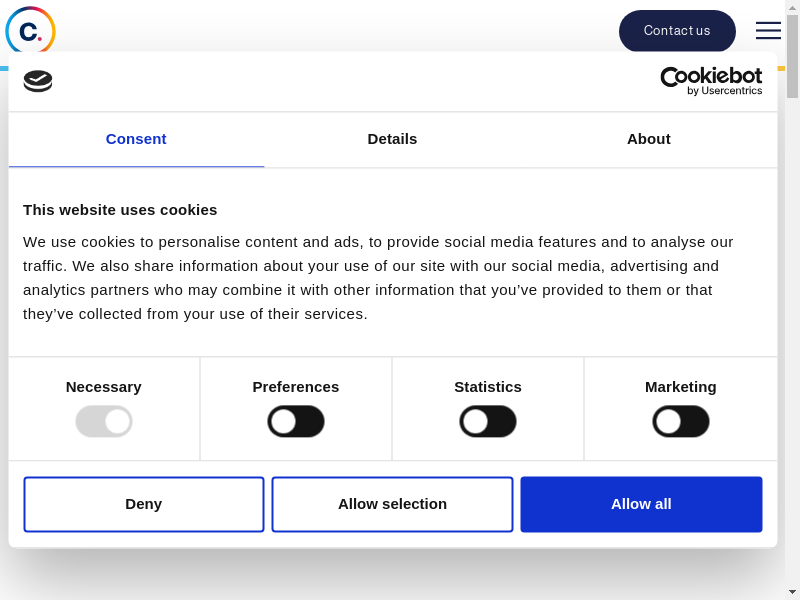Enable the Preferences cookies toggle

296,421
